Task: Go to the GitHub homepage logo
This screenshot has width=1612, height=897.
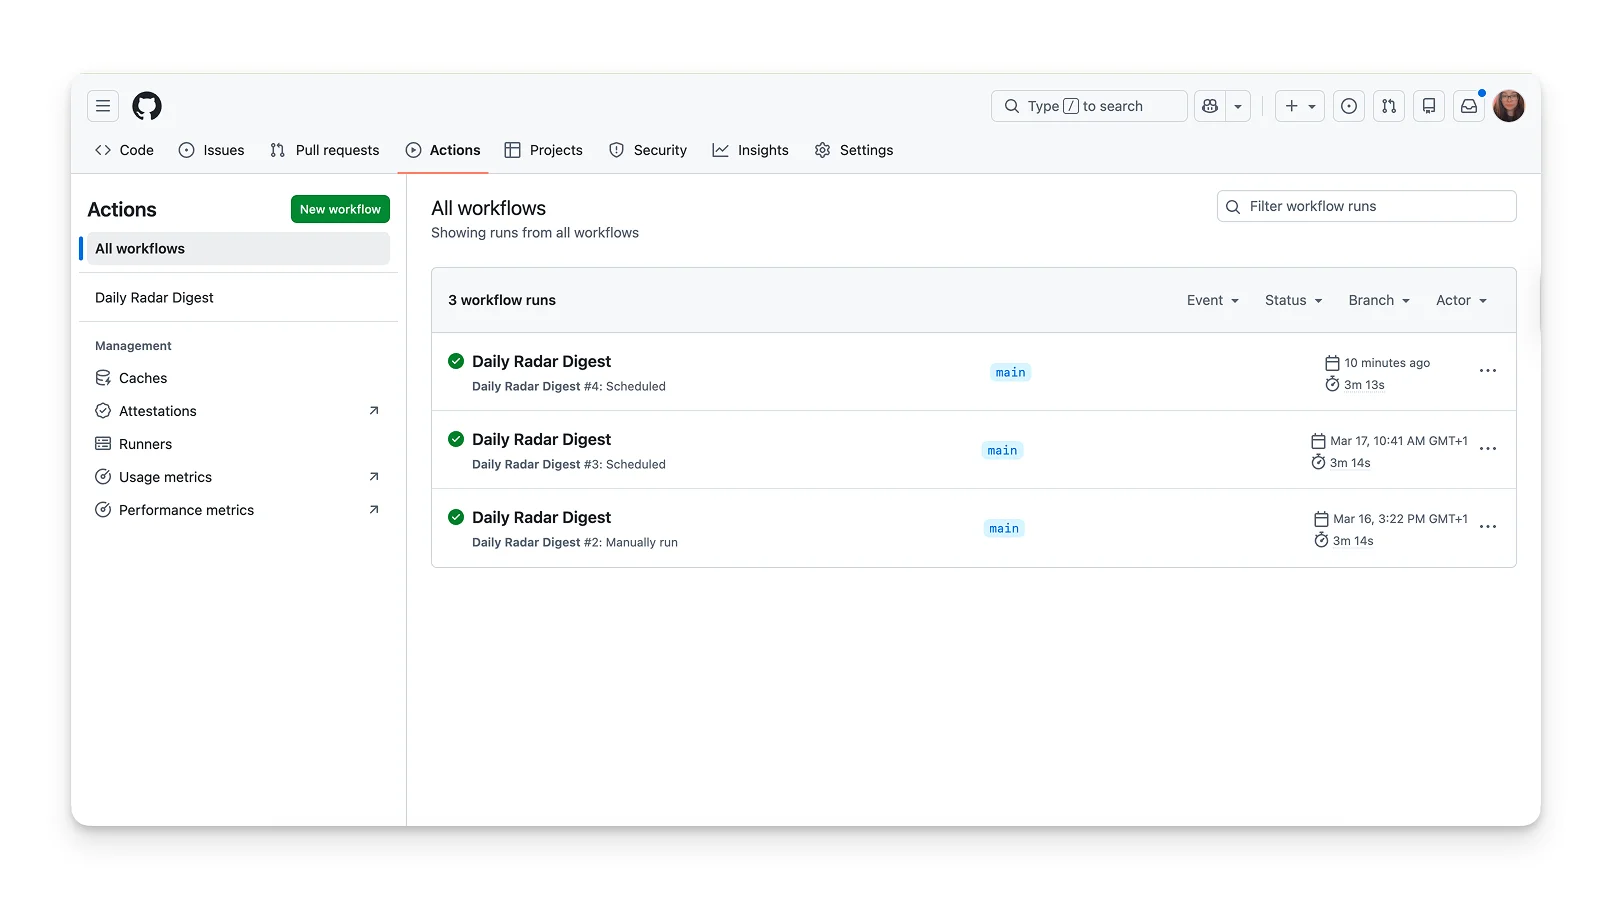Action: coord(147,106)
